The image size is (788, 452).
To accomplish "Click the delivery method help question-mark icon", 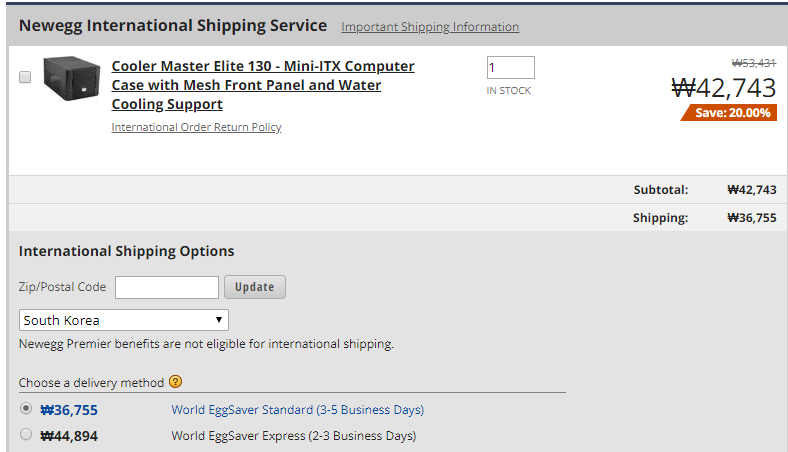I will [x=175, y=382].
